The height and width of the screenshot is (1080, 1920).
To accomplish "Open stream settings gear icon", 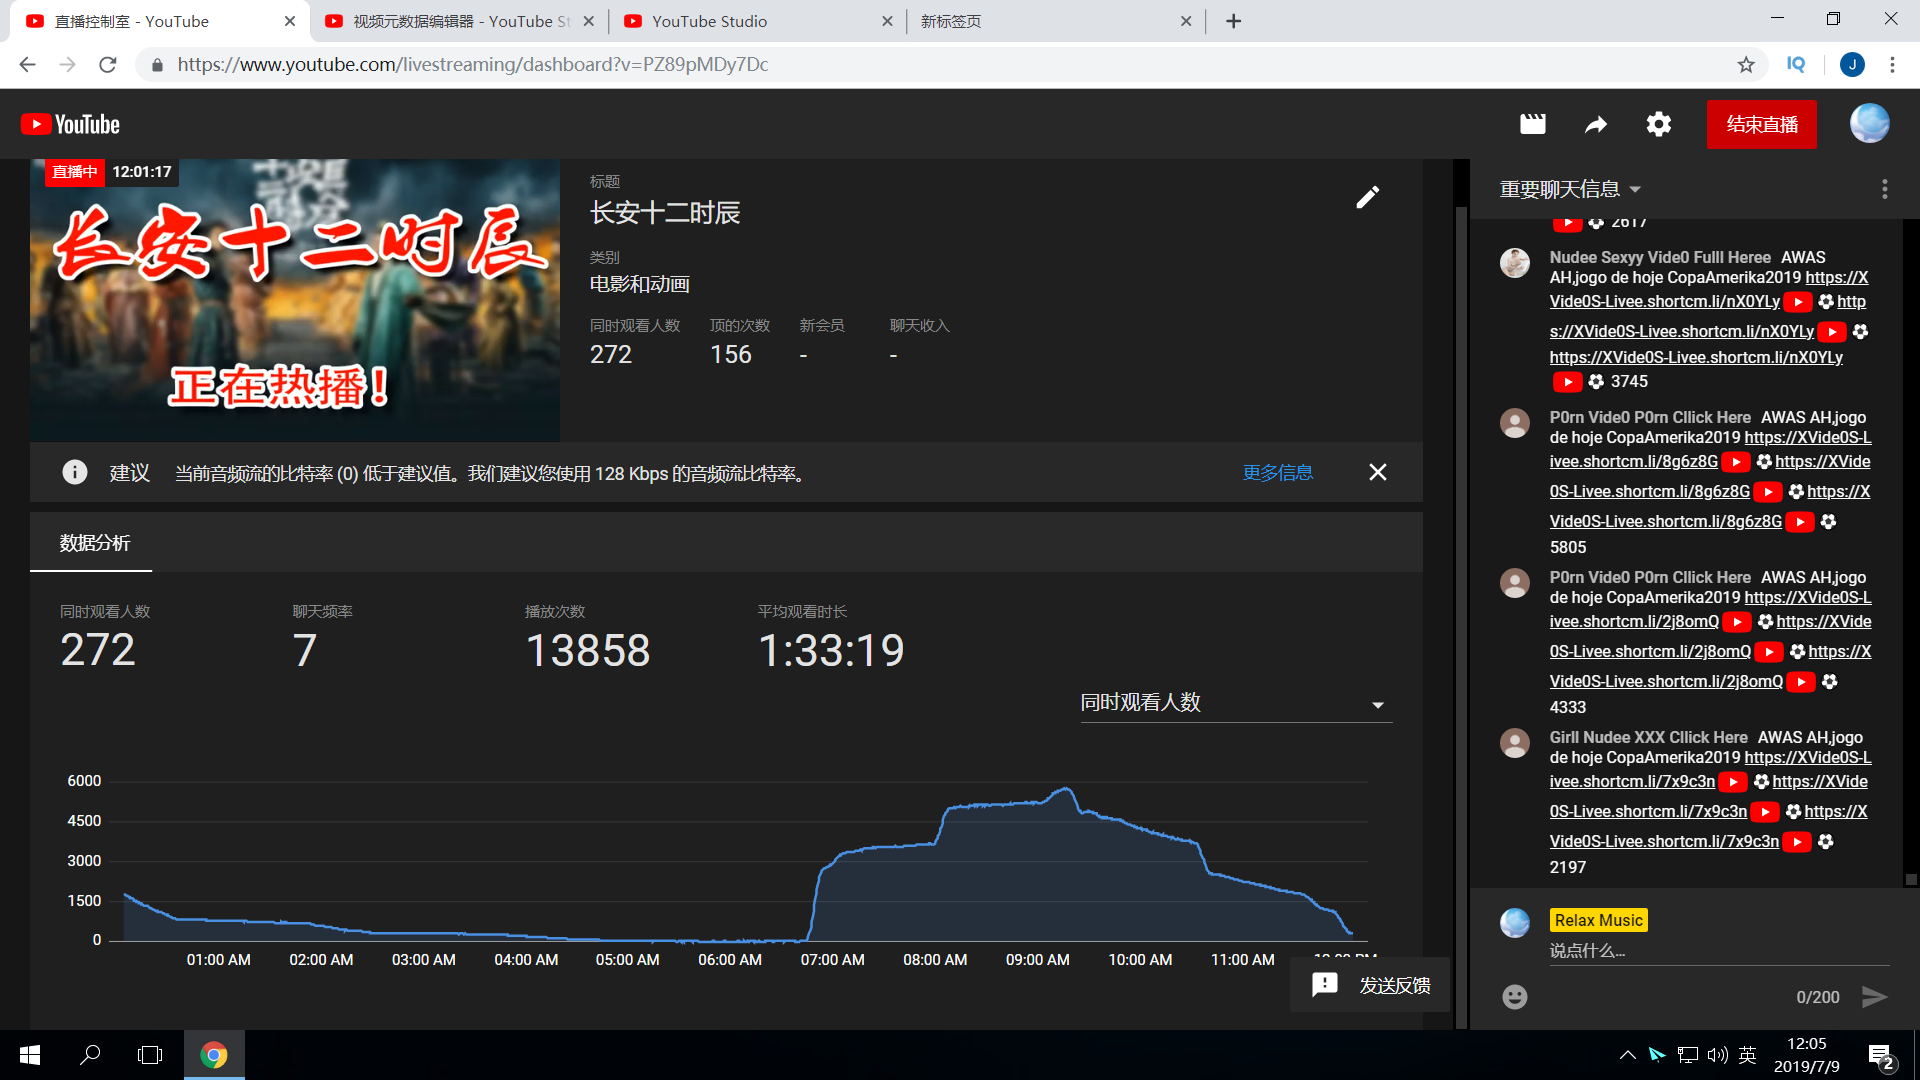I will point(1659,124).
